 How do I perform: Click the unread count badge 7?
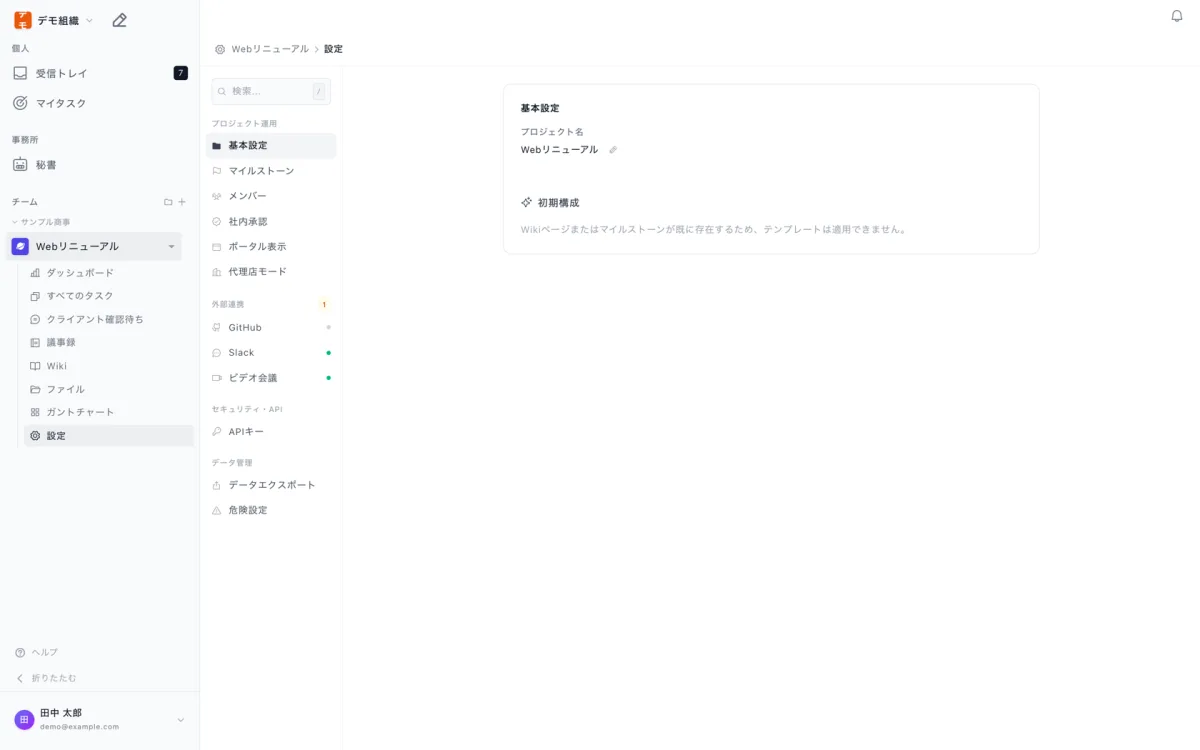pyautogui.click(x=180, y=73)
